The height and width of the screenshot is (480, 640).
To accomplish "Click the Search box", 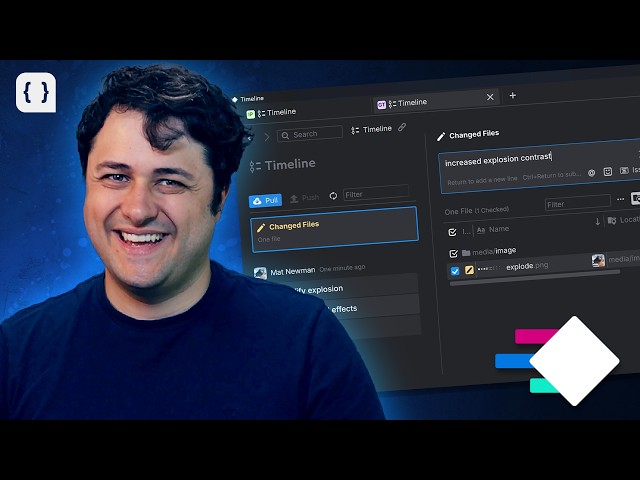I will [310, 134].
